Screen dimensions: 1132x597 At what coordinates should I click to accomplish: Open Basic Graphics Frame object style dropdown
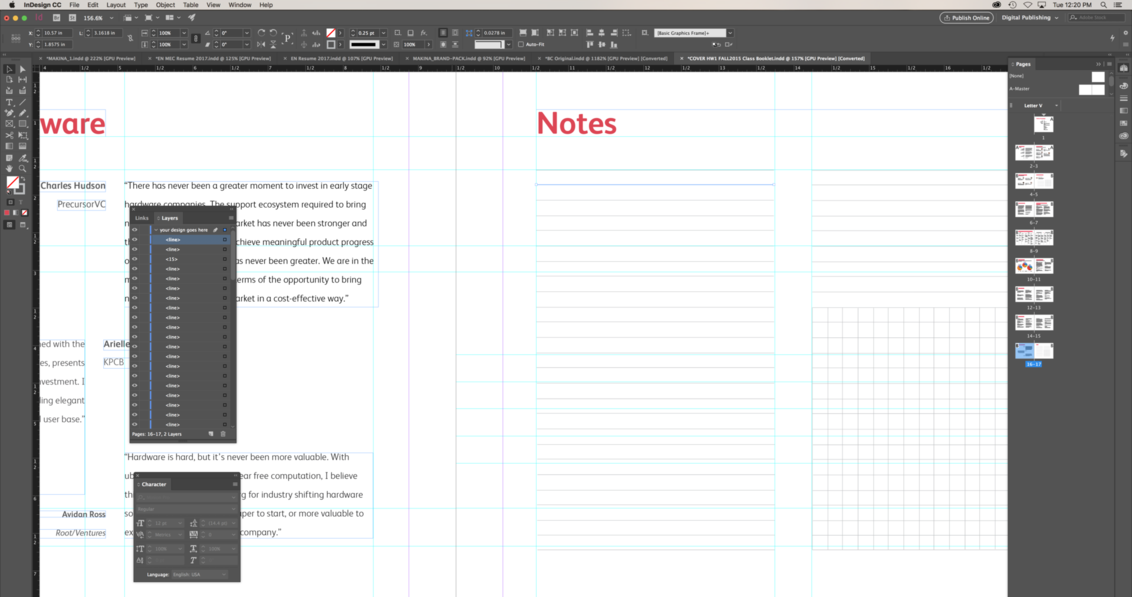pyautogui.click(x=730, y=33)
